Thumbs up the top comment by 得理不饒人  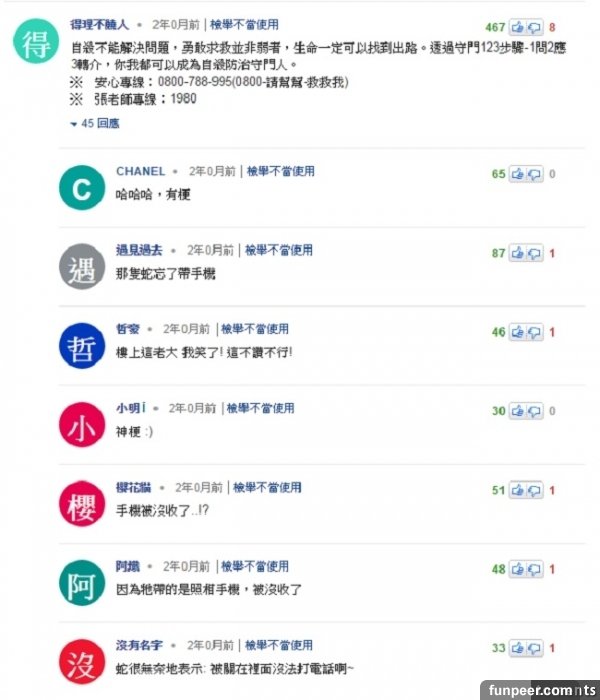point(518,28)
